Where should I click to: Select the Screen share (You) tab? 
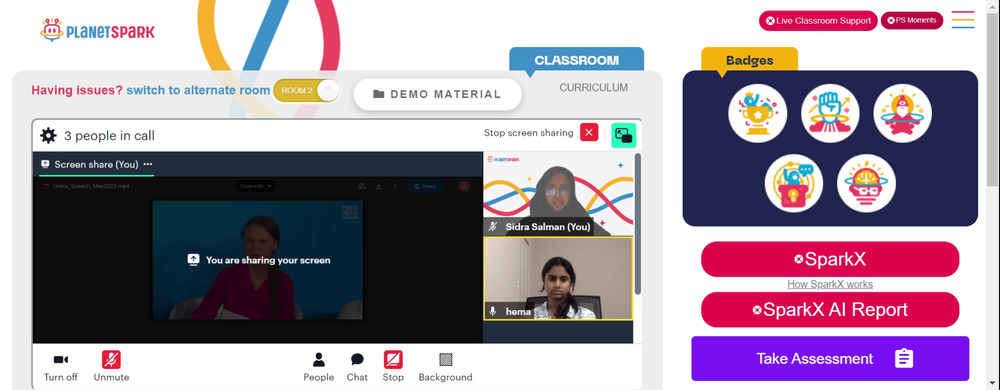click(96, 164)
